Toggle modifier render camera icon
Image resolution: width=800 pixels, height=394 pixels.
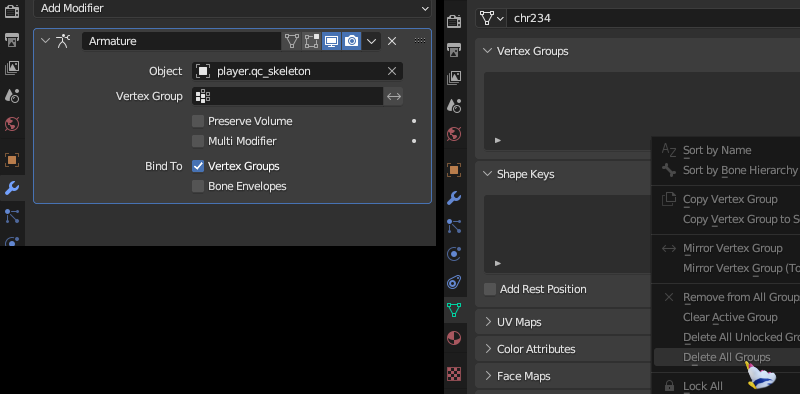pyautogui.click(x=351, y=41)
